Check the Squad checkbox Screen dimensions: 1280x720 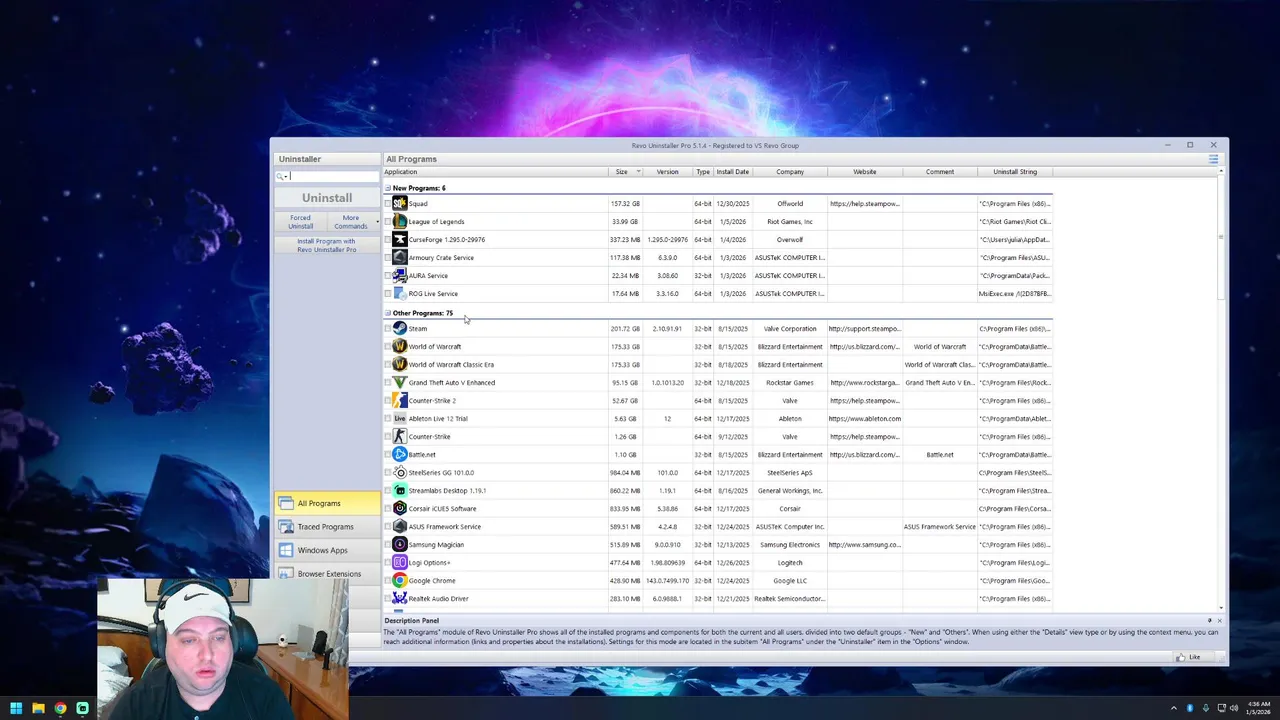[388, 204]
